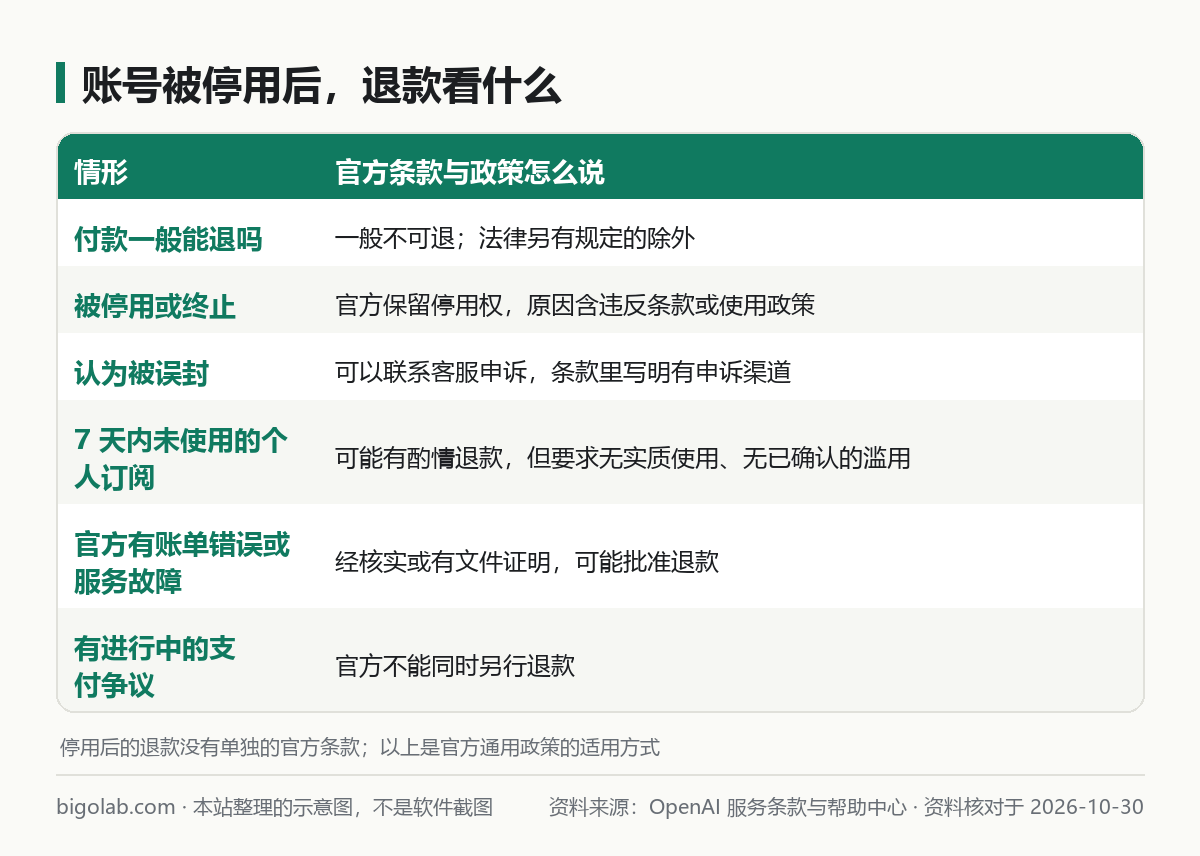The image size is (1200, 856).
Task: Click the cell starting with 可以联系客服申诉
Action: point(563,373)
